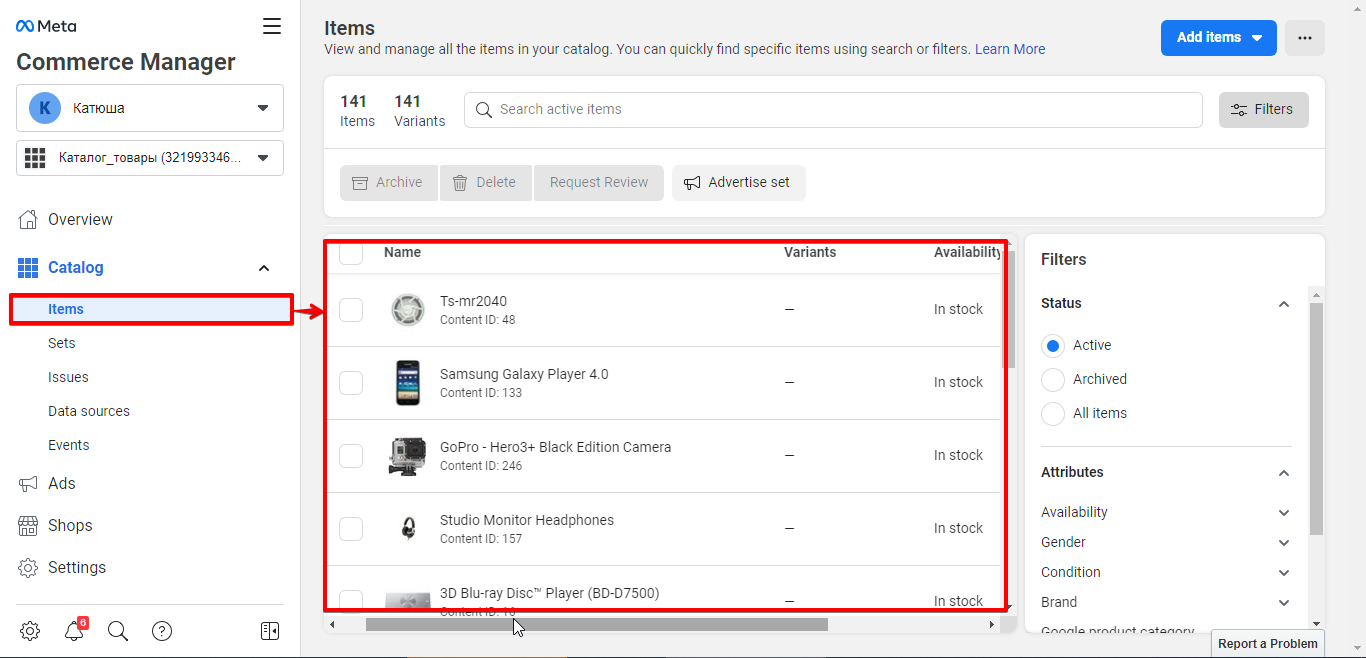Open Data sources under Catalog
Image resolution: width=1366 pixels, height=658 pixels.
pos(89,411)
